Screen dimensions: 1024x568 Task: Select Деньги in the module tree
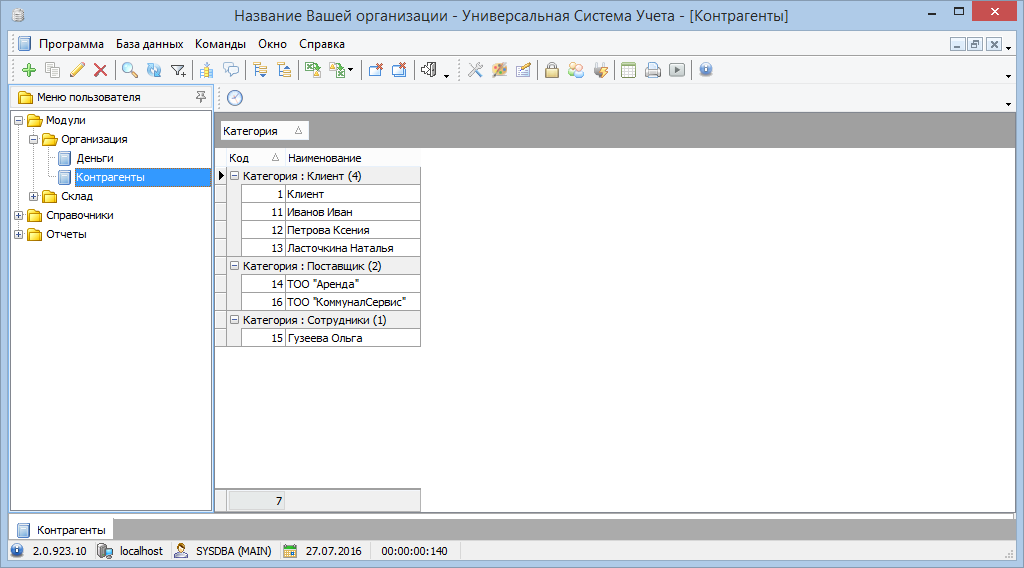point(95,158)
